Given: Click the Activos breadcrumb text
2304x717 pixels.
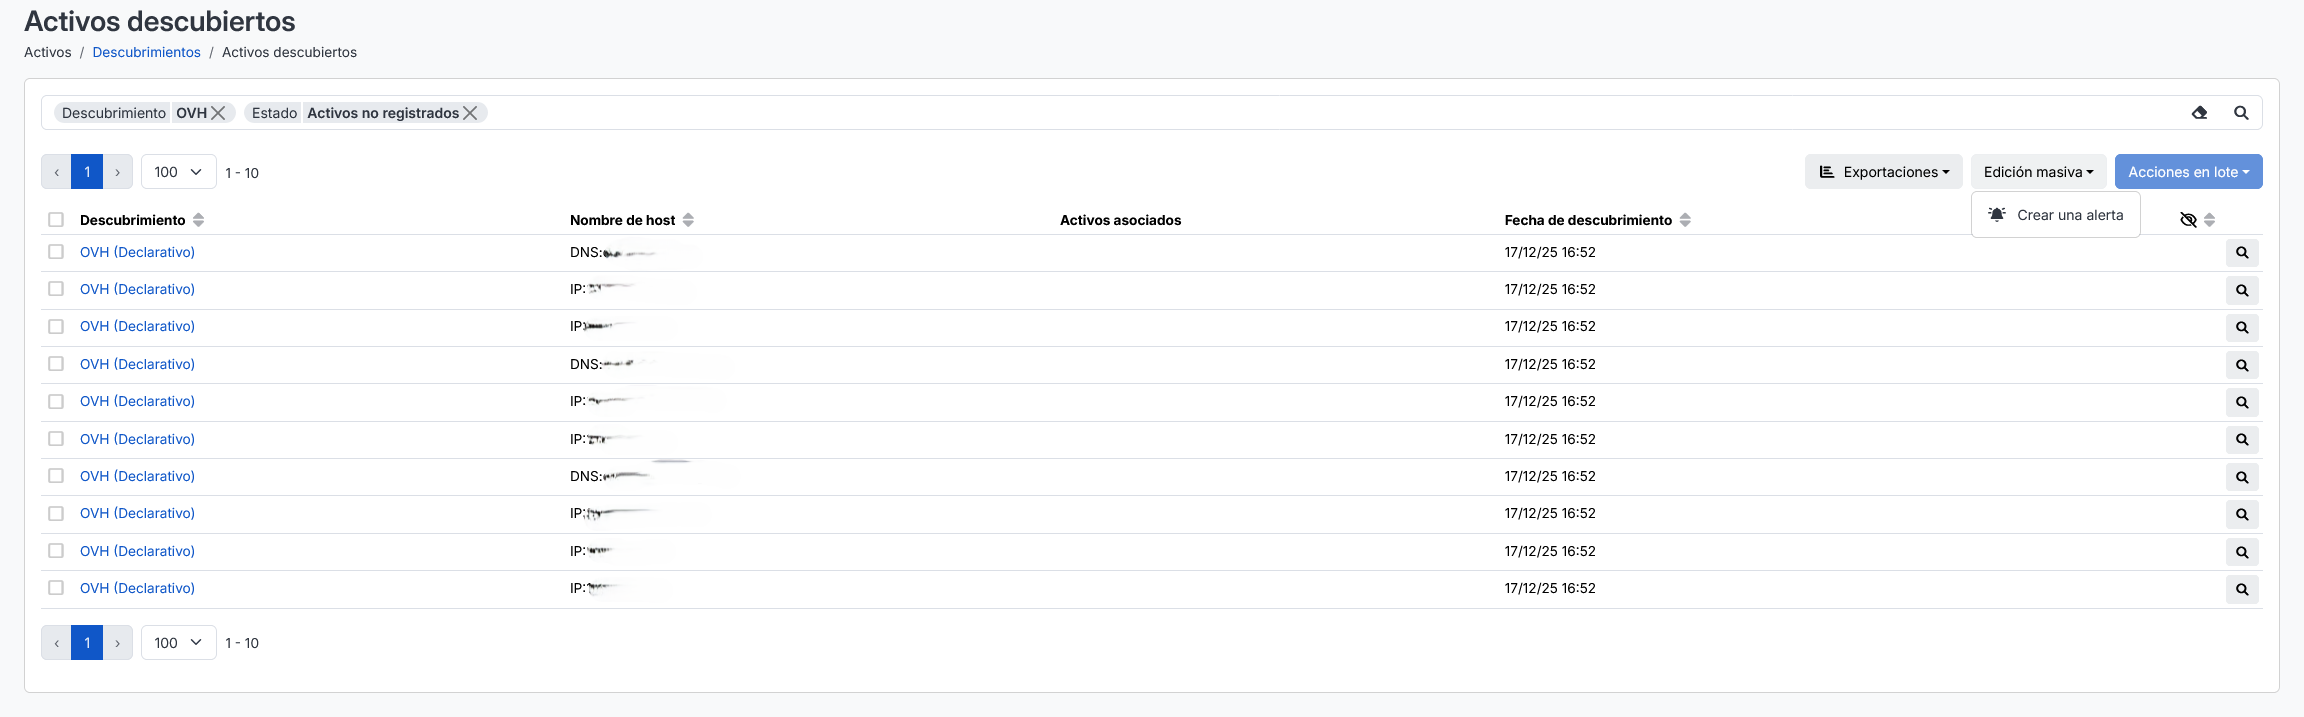Looking at the screenshot, I should 48,52.
